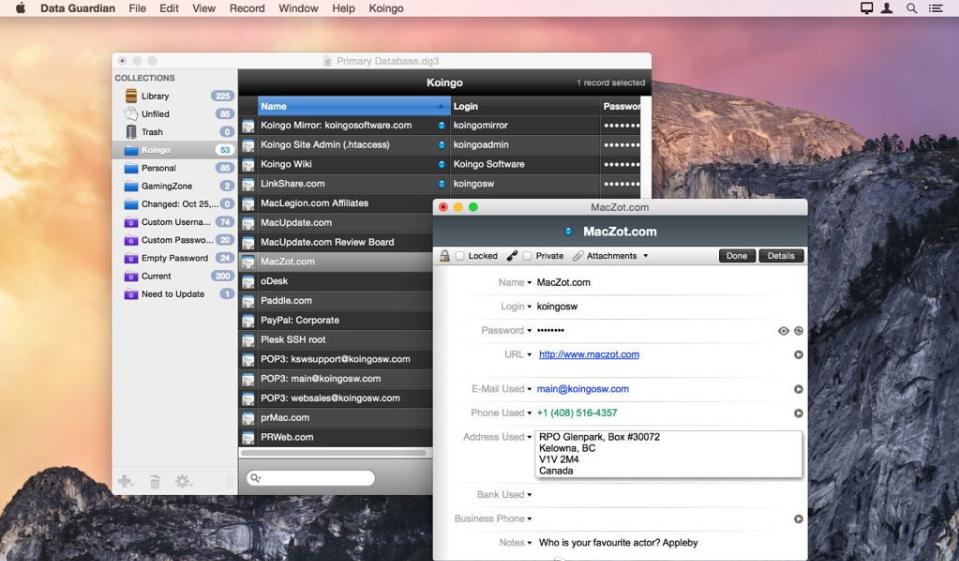
Task: Click the trash icon in sidebar footer
Action: coord(155,481)
